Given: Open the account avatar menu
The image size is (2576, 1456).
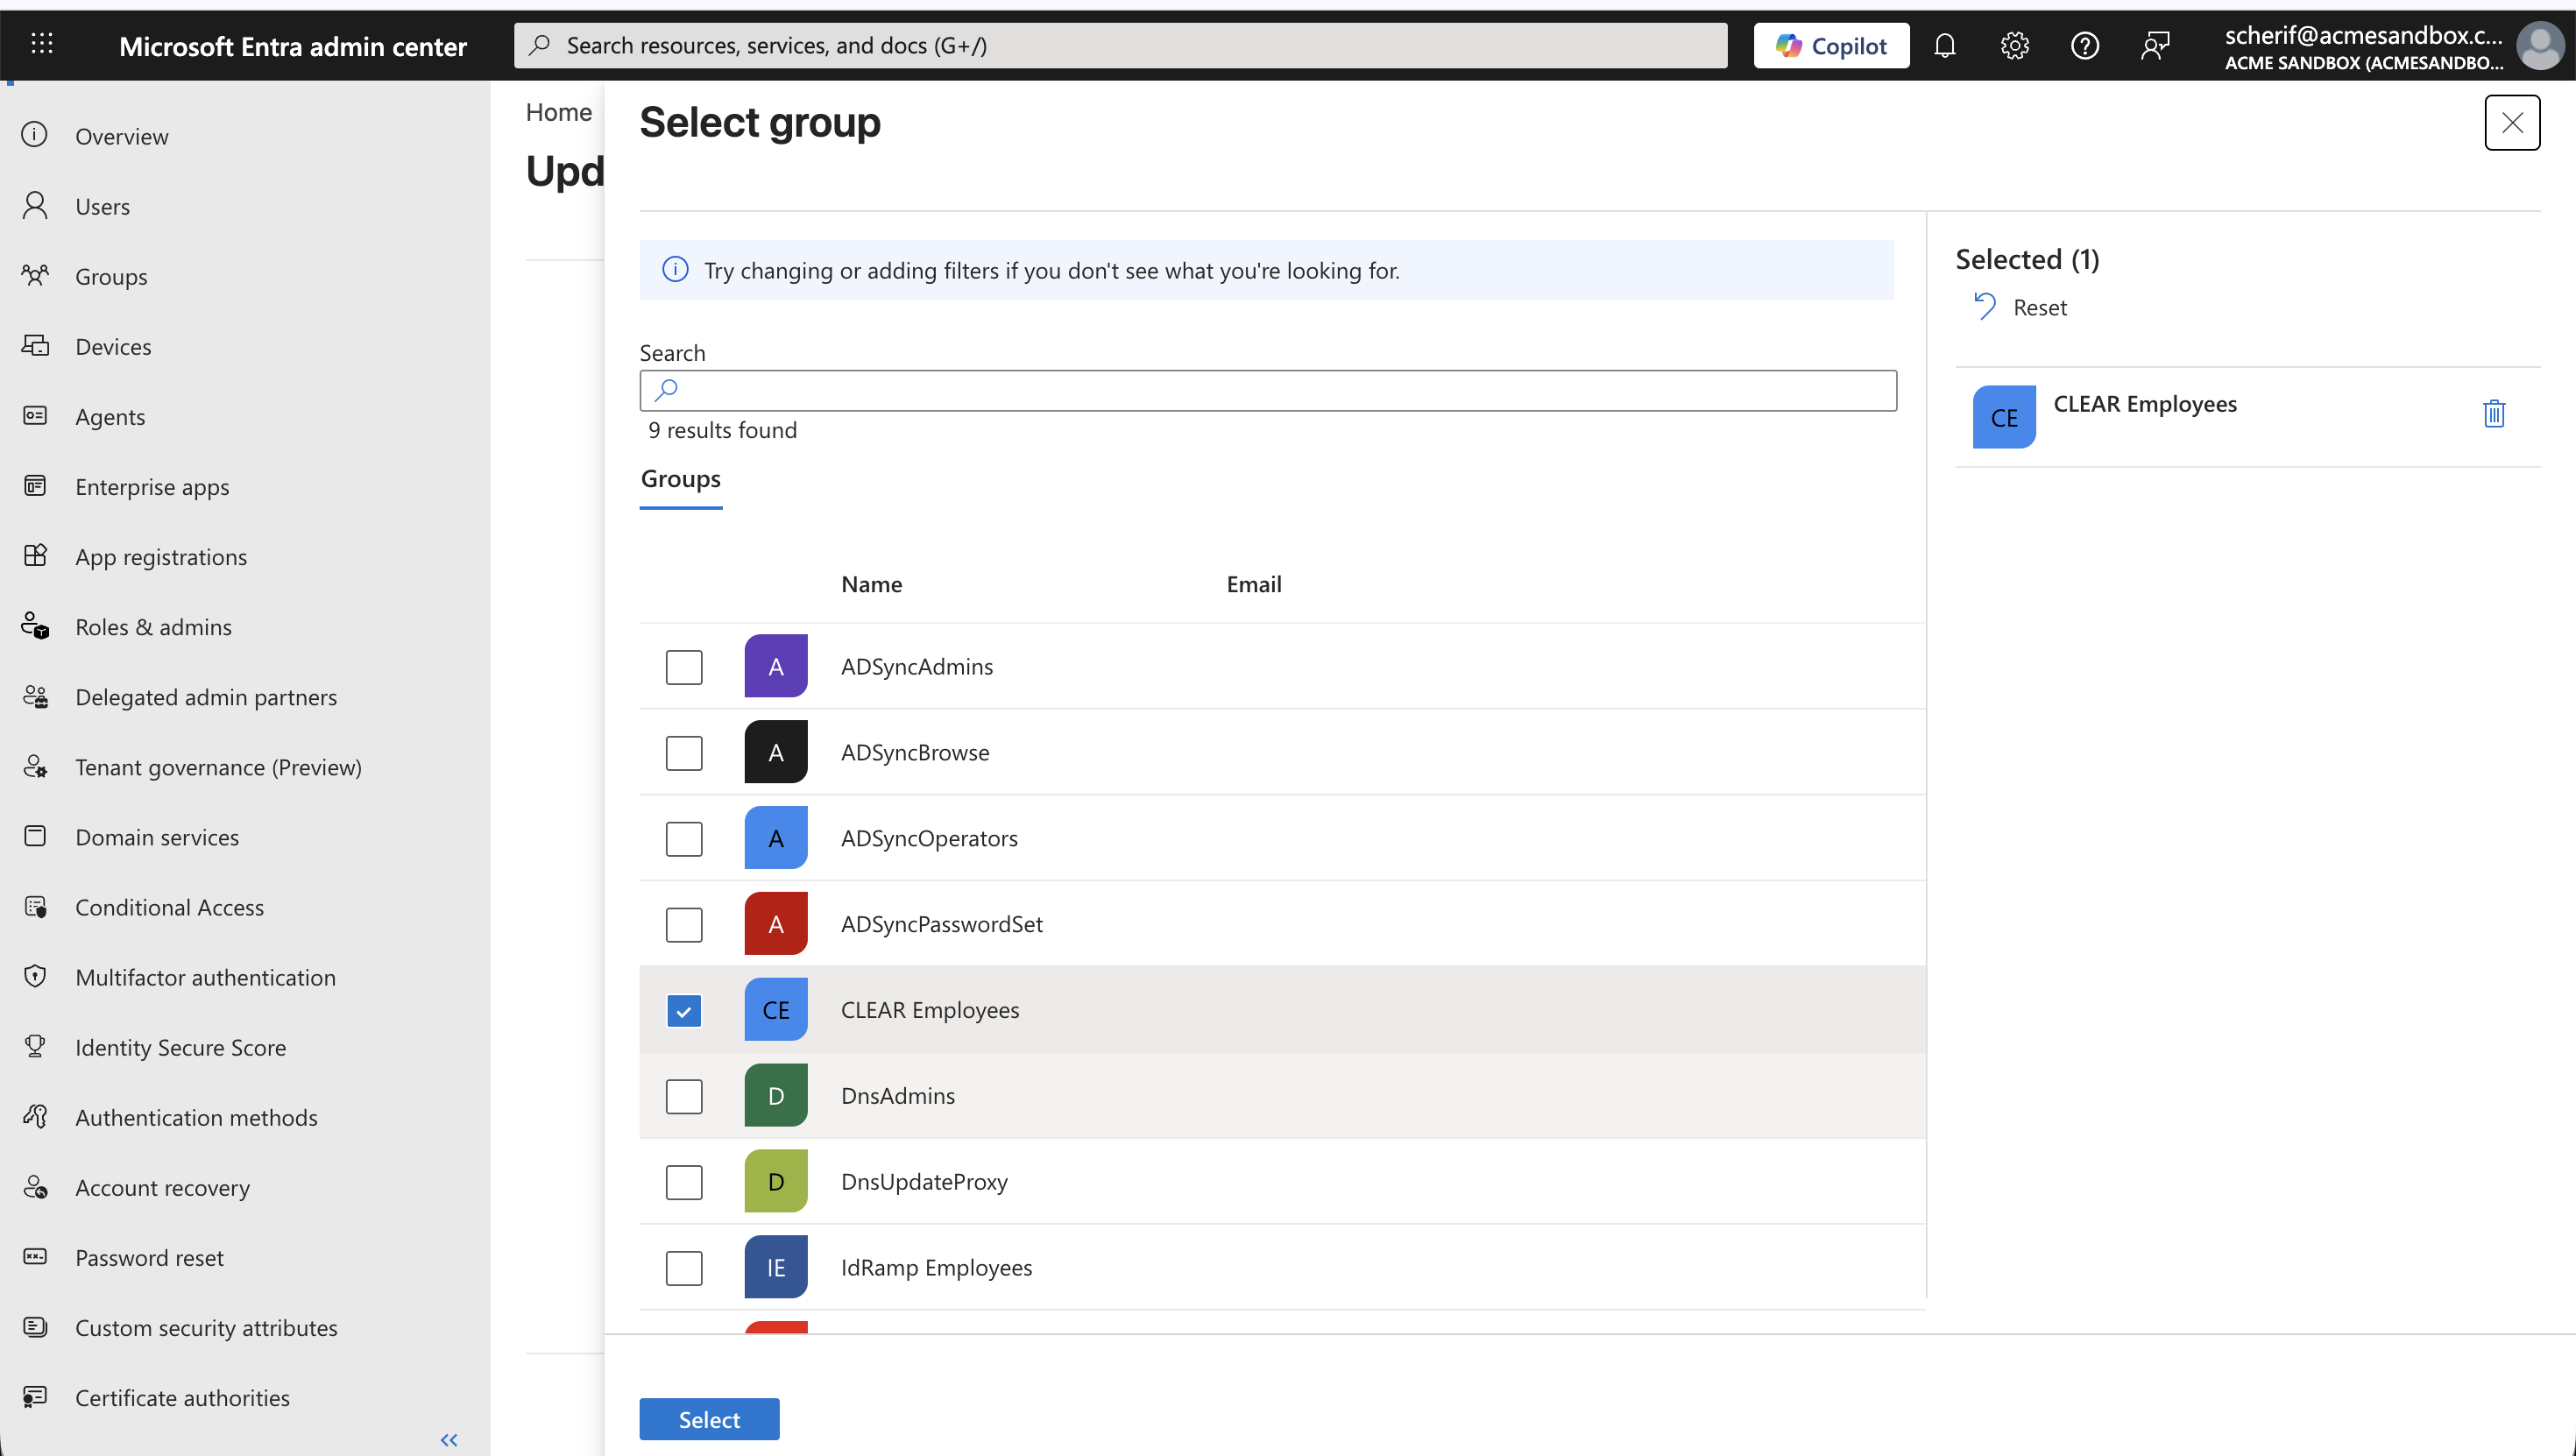Looking at the screenshot, I should pyautogui.click(x=2539, y=46).
